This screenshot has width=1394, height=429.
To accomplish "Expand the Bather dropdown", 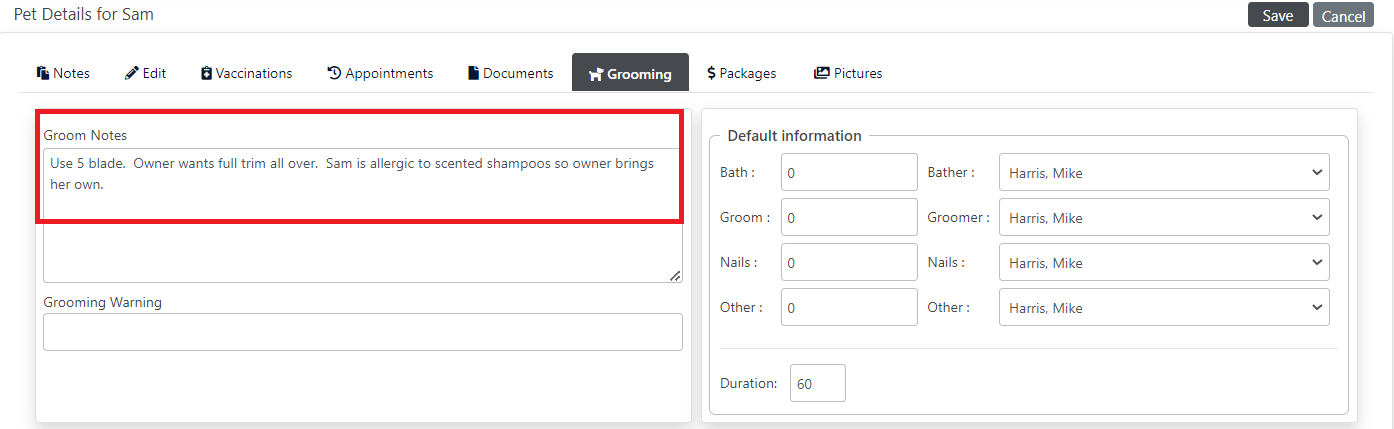I will point(1164,172).
